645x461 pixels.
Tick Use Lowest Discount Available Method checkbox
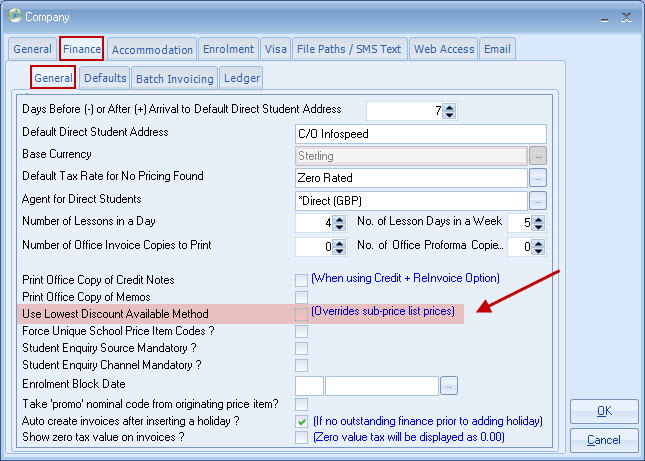[x=301, y=314]
